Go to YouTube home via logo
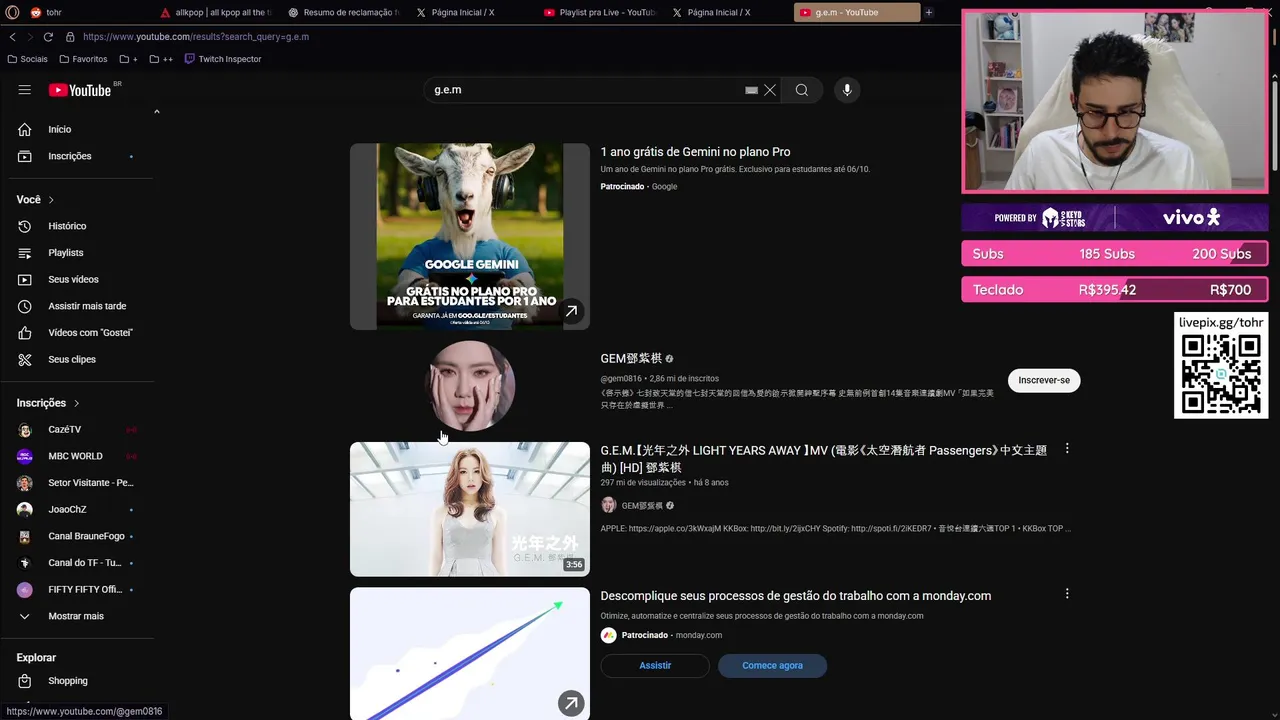 pyautogui.click(x=80, y=90)
